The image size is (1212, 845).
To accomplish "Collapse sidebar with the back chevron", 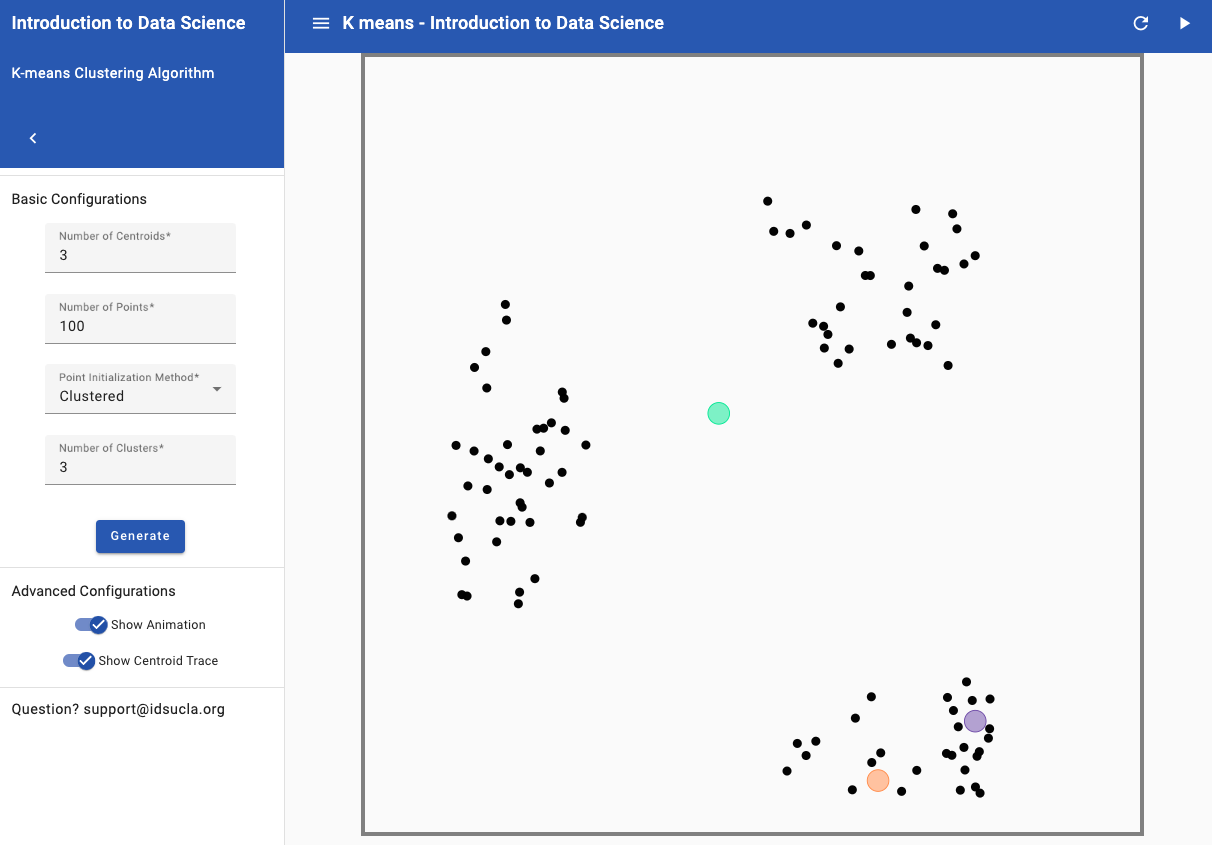I will click(x=33, y=138).
